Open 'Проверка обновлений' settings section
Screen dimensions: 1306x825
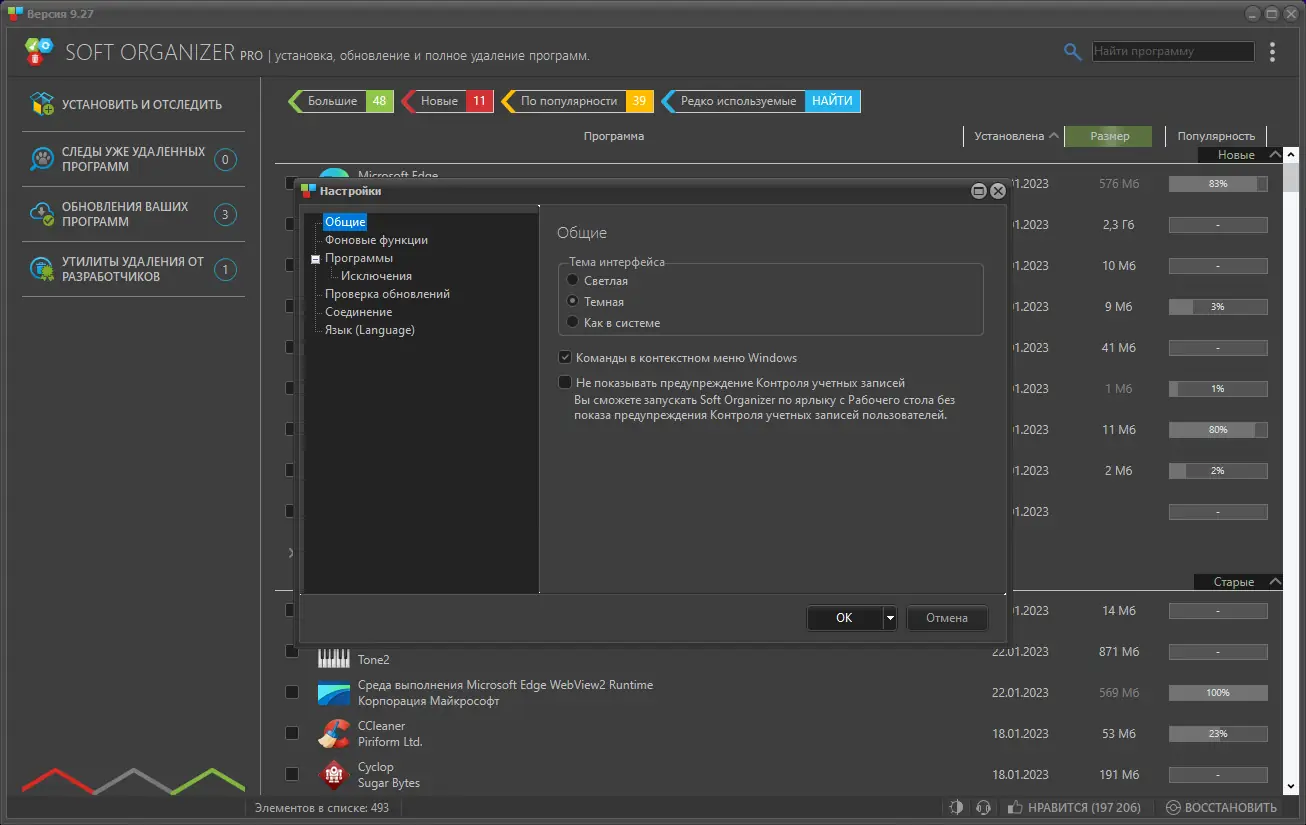(x=387, y=294)
